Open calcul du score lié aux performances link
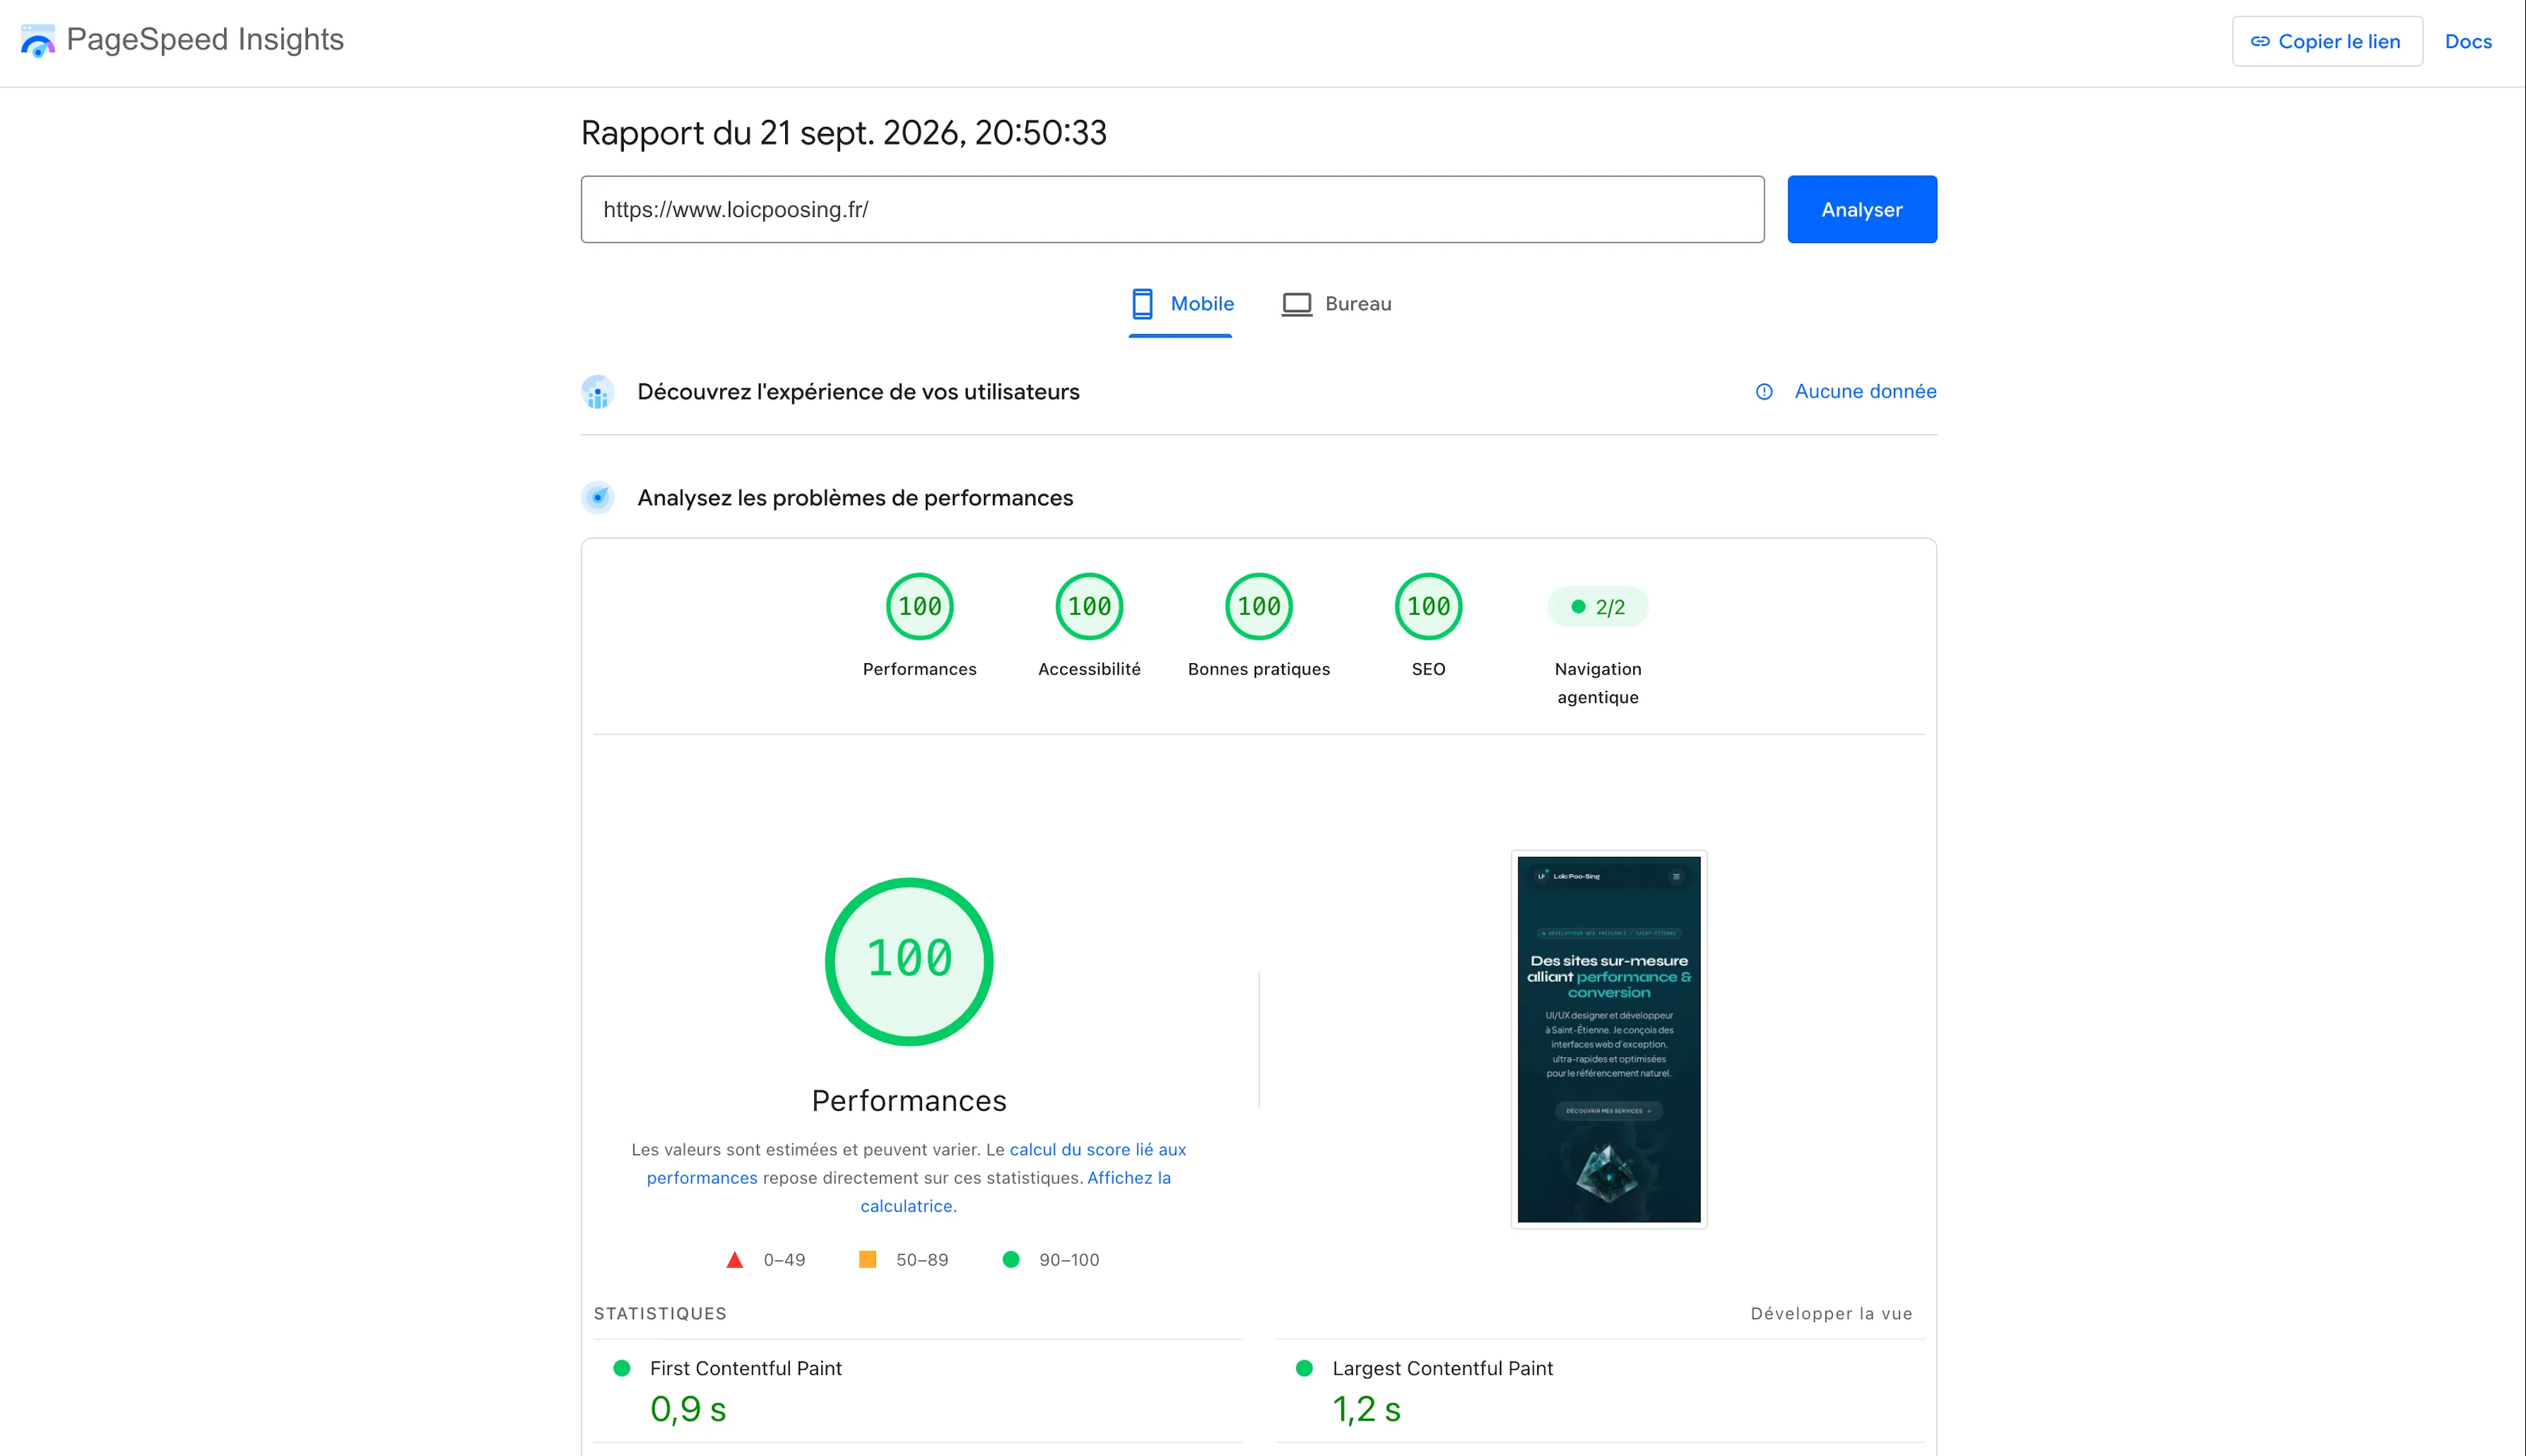The image size is (2526, 1456). 1098,1150
